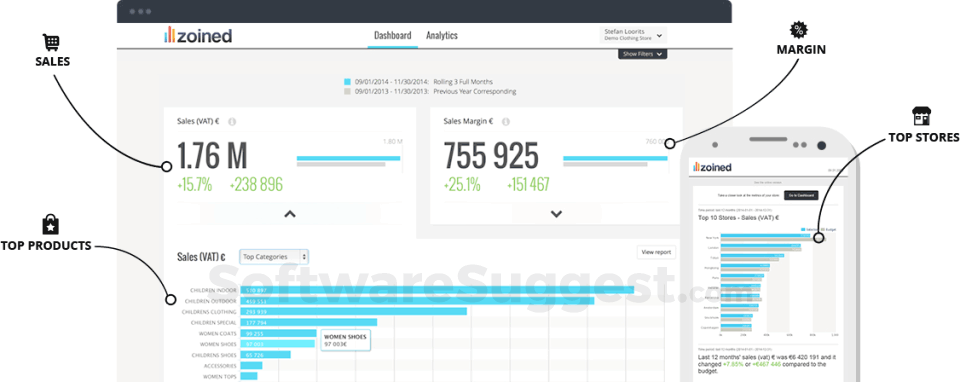This screenshot has height=382, width=960.
Task: Select the CHILDRENS SHOES bar
Action: coord(265,355)
